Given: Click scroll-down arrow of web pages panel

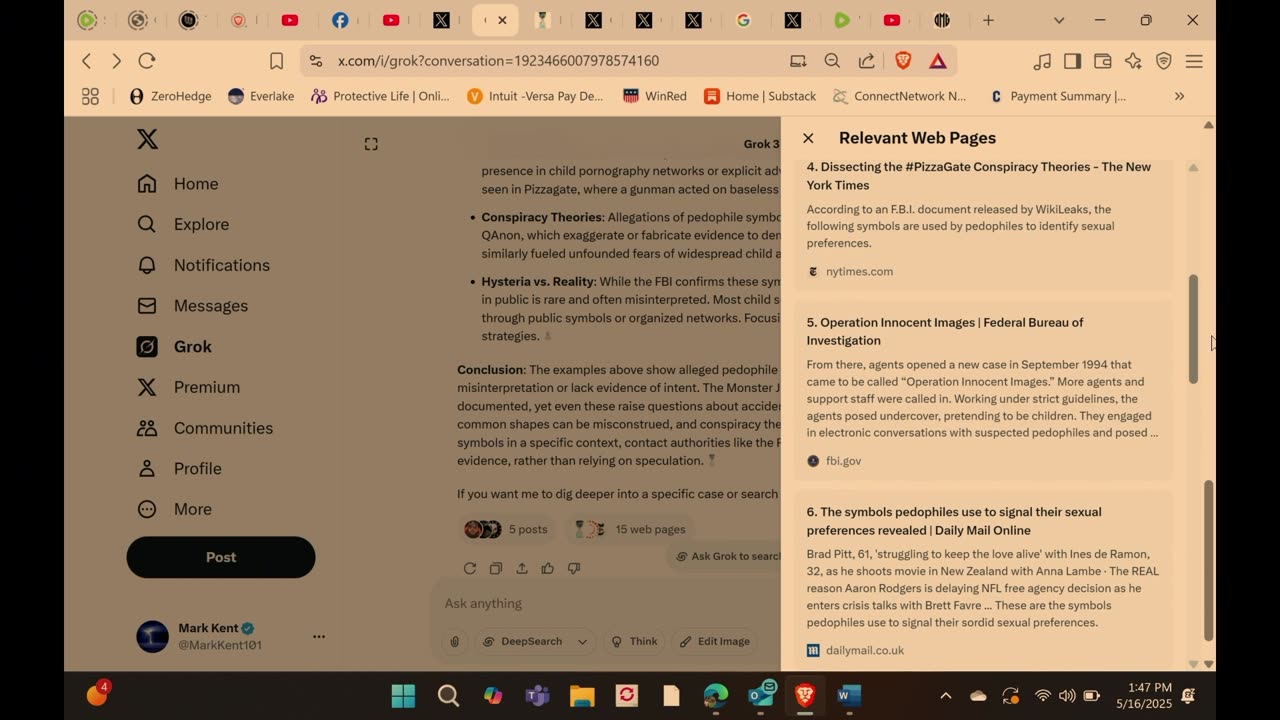Looking at the screenshot, I should tap(1193, 664).
